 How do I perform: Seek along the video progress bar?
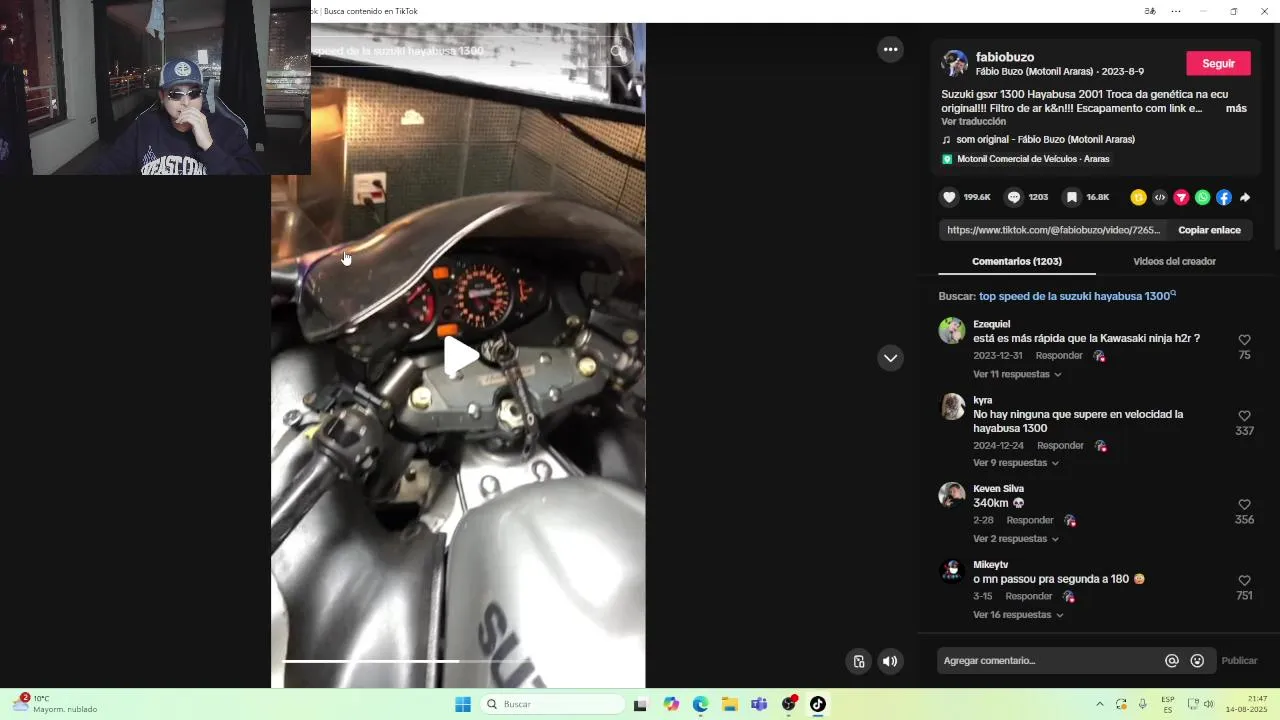pos(458,661)
